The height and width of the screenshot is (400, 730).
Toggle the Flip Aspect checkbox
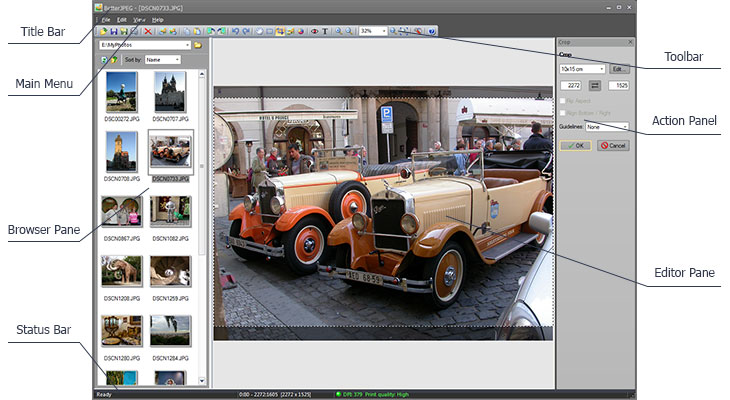[562, 101]
